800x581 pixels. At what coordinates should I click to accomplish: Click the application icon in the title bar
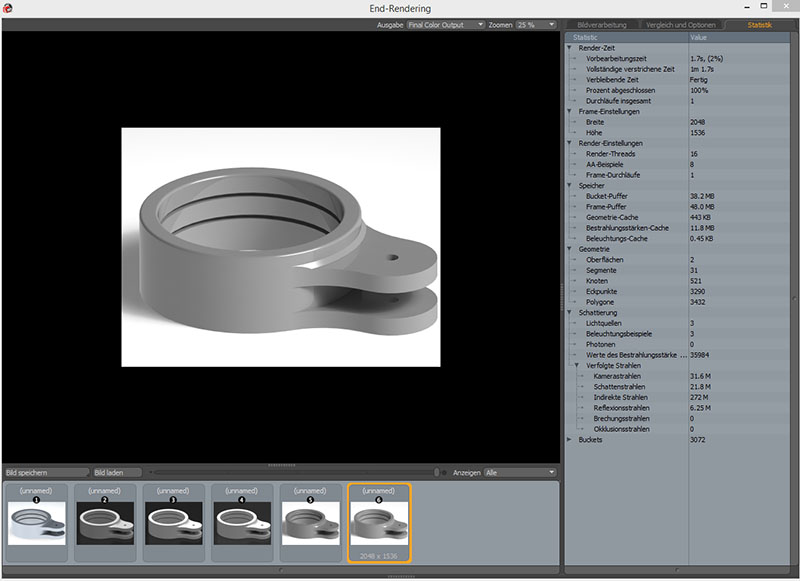[x=7, y=8]
